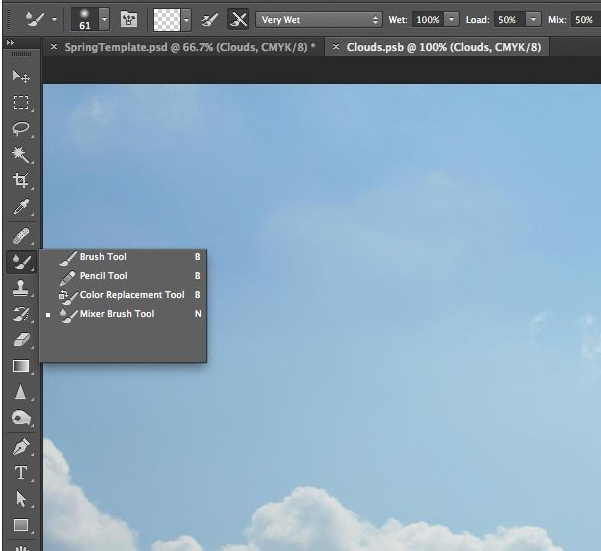The height and width of the screenshot is (551, 601).
Task: Open the Very Wet blending preset dropdown
Action: 319,20
